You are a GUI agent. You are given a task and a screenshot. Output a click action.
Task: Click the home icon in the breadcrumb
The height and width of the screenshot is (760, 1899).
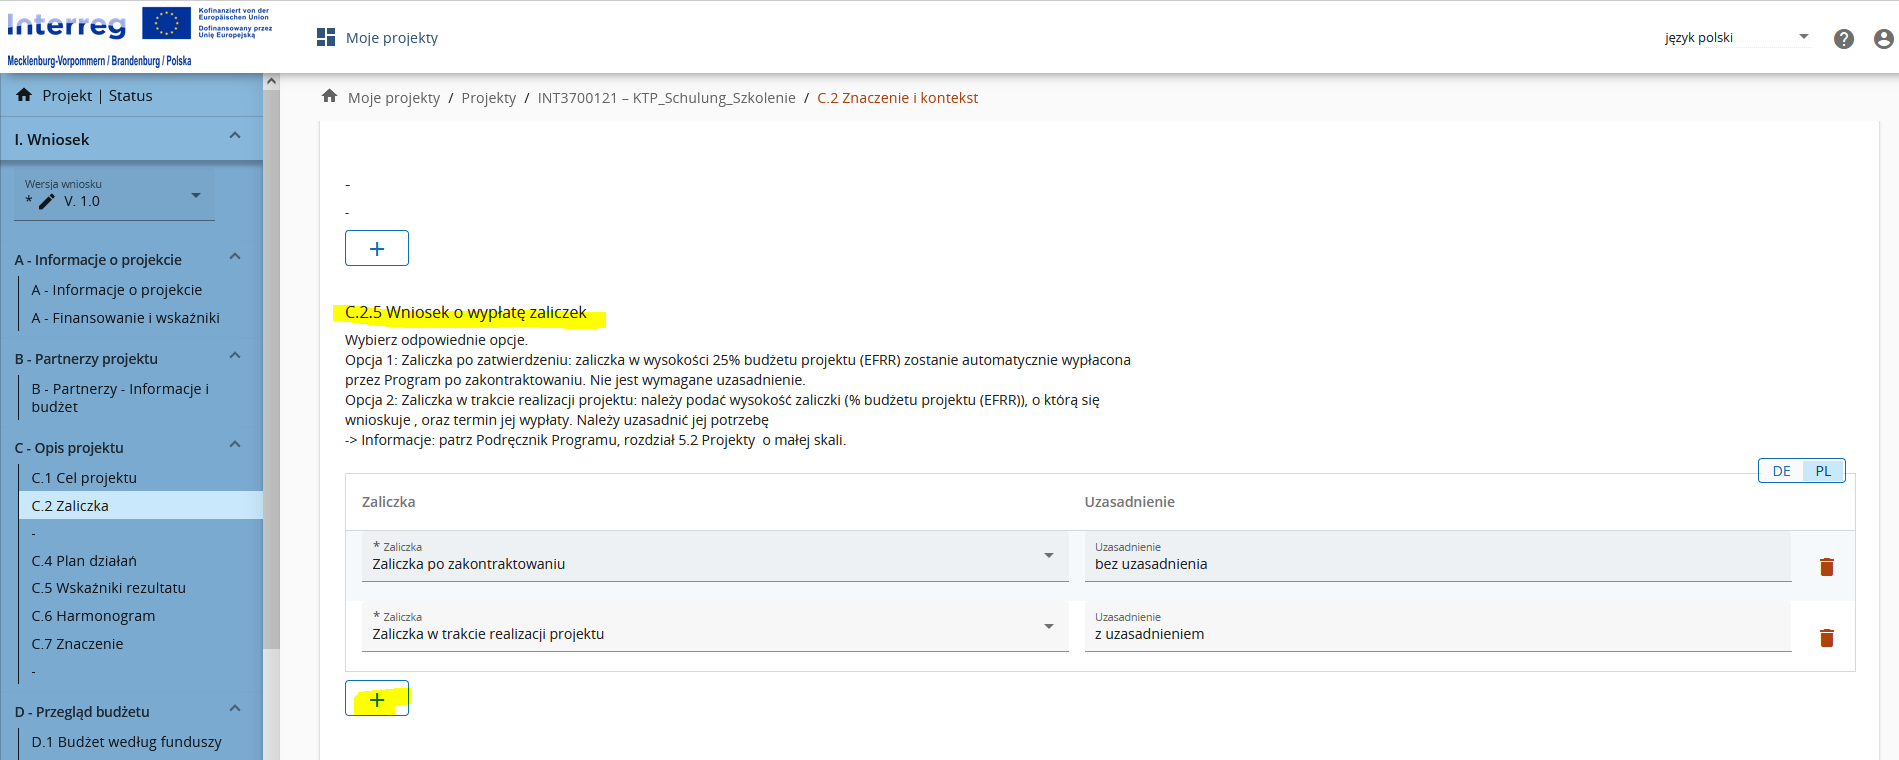click(329, 97)
